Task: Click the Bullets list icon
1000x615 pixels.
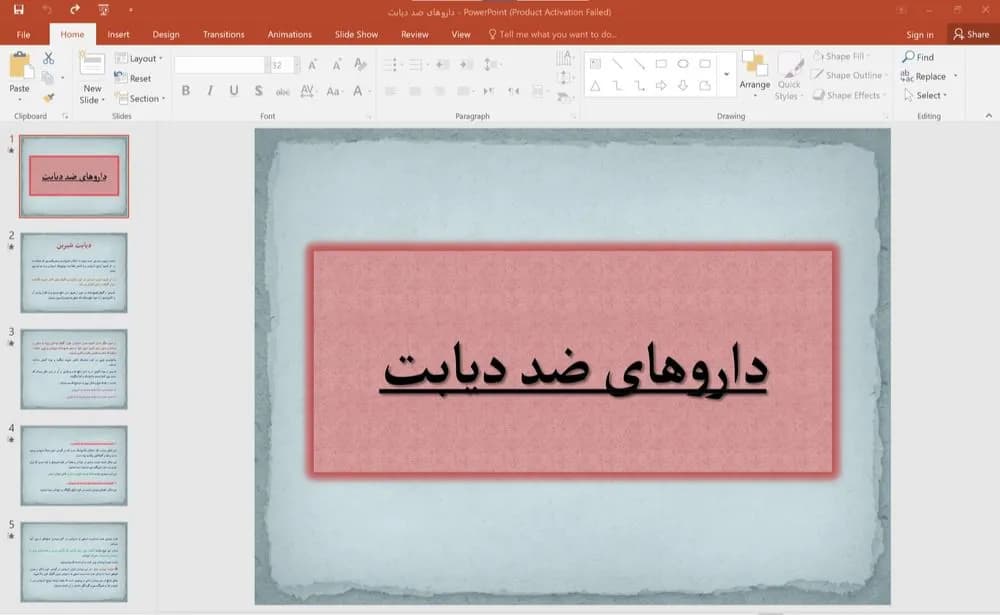Action: (392, 64)
